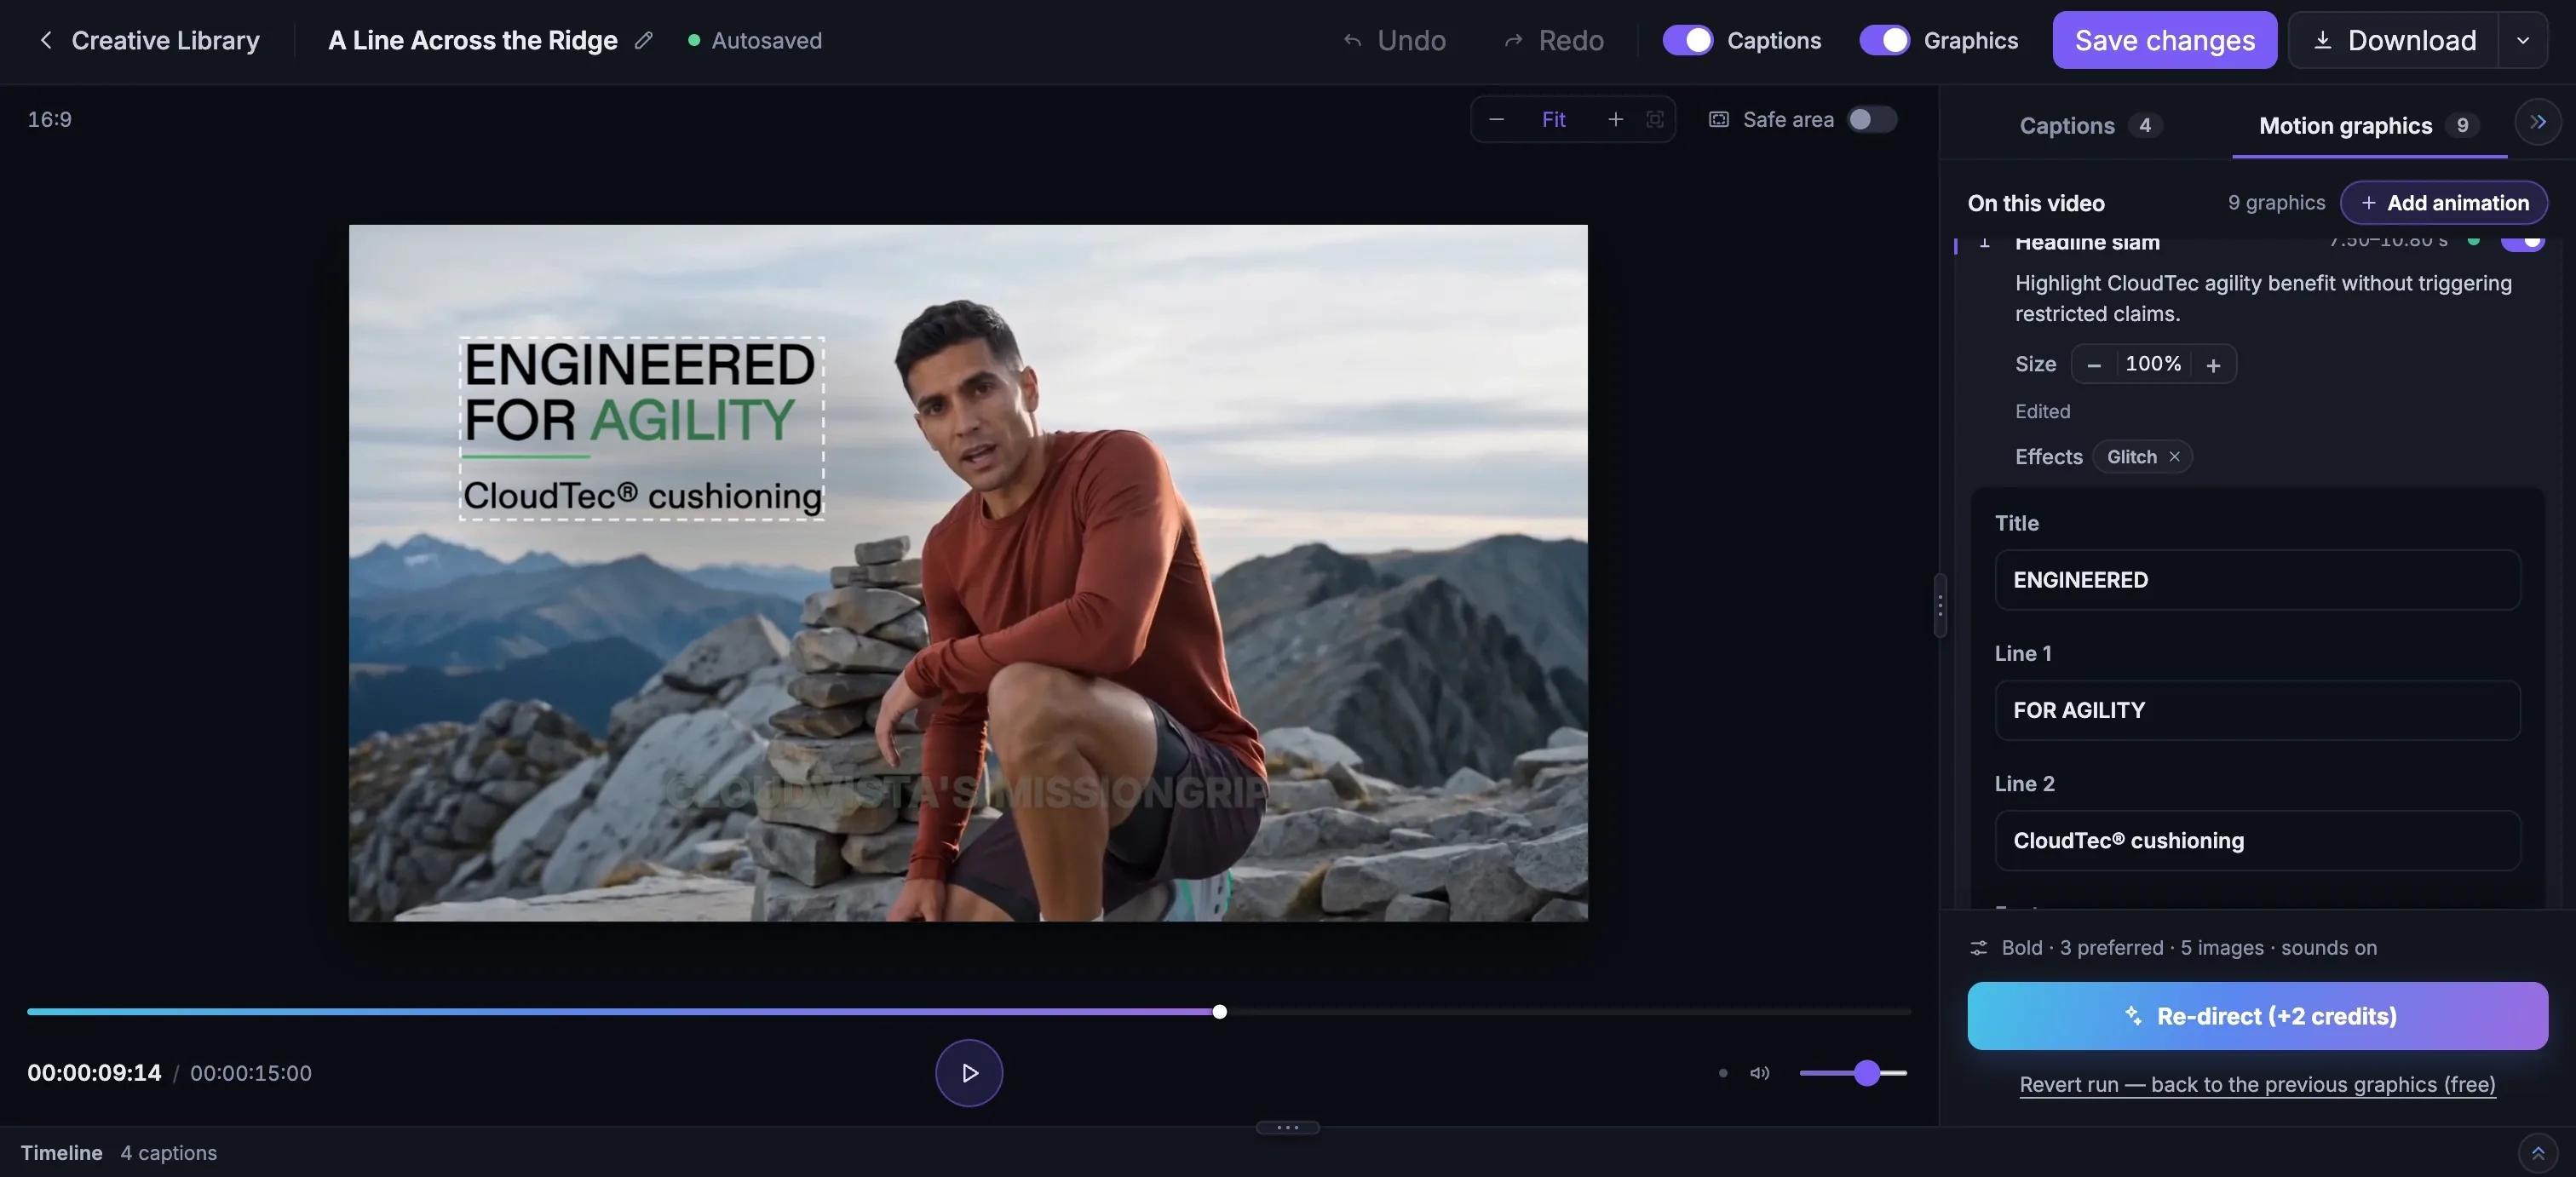Click the fullscreen preview icon
Viewport: 2576px width, 1177px height.
point(1655,119)
